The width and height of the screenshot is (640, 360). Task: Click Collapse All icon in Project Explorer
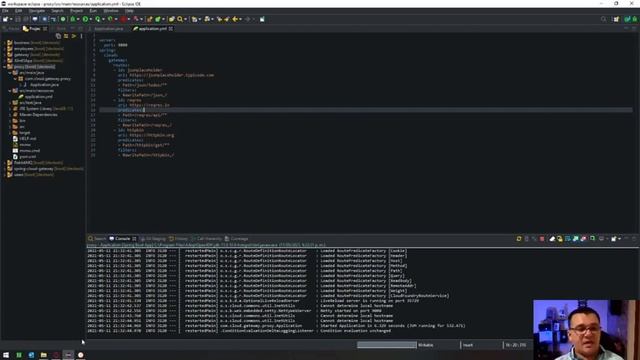tap(58, 36)
